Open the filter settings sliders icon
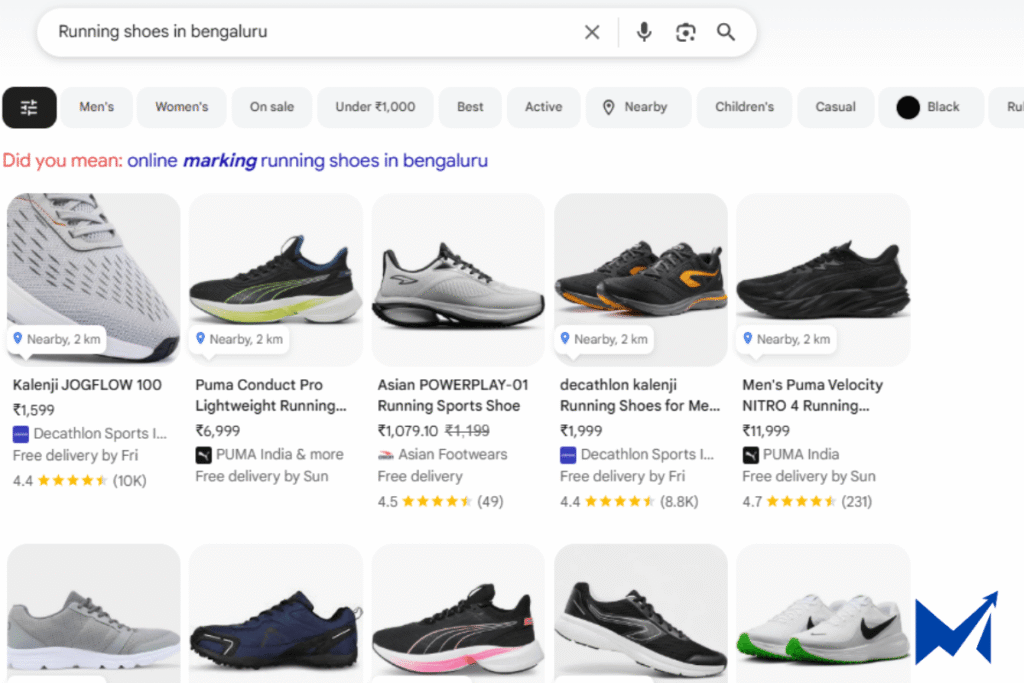The width and height of the screenshot is (1024, 683). [29, 107]
